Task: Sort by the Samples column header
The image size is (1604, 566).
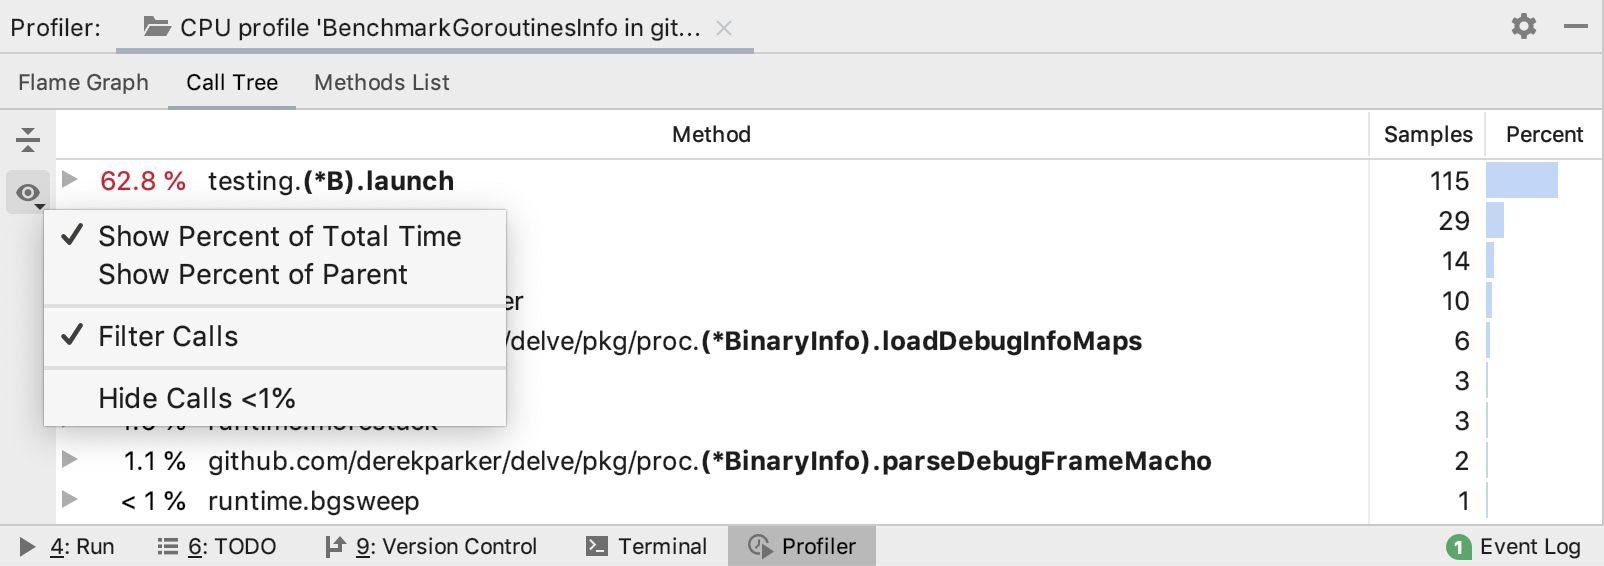Action: click(1427, 134)
